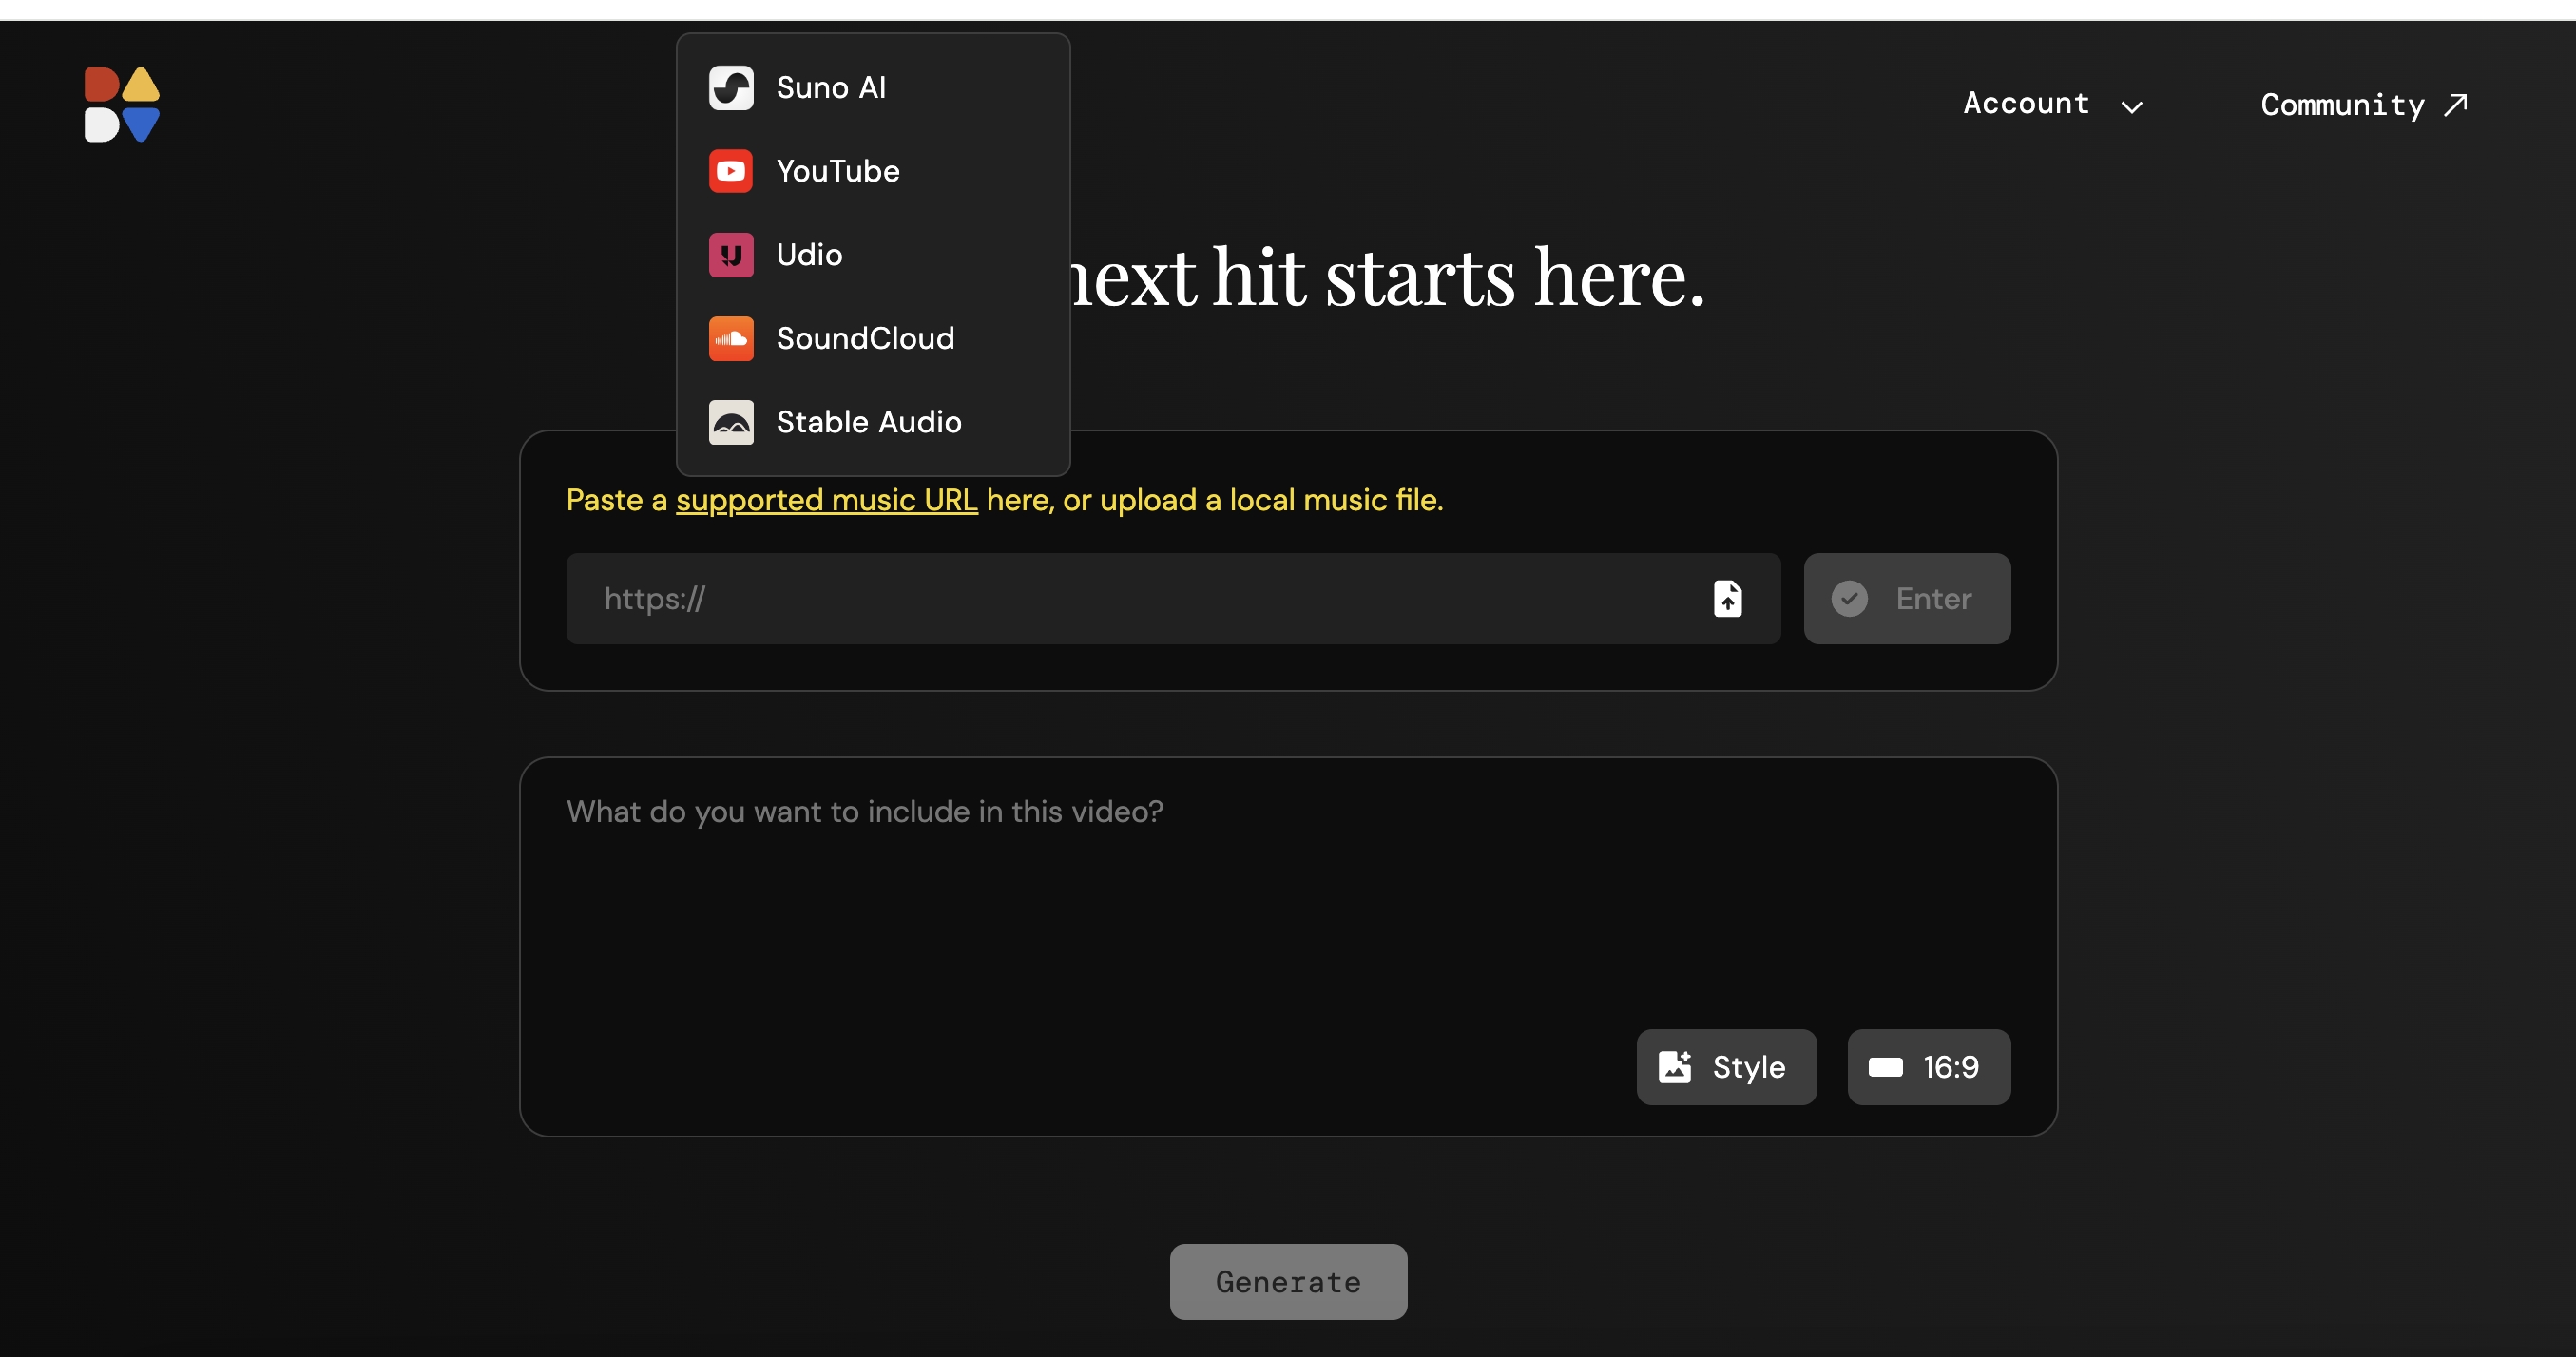Click the Style image-sparkle icon
Screen dimensions: 2576x1357
(x=1674, y=1067)
